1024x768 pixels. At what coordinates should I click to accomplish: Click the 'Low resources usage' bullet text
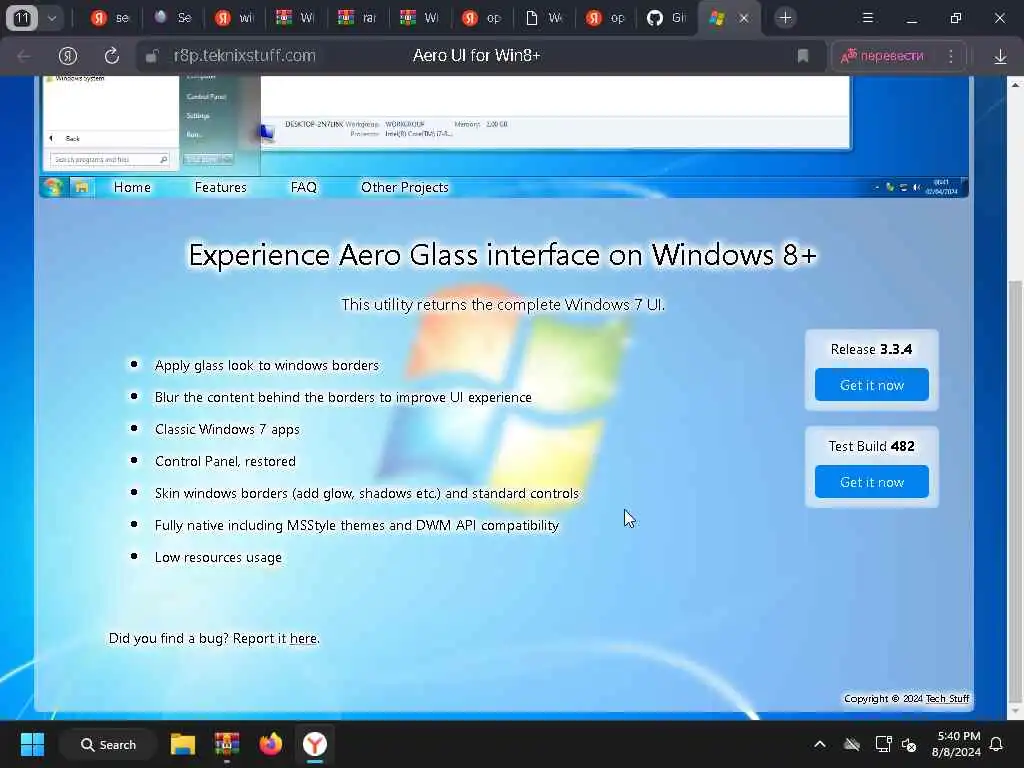[218, 557]
